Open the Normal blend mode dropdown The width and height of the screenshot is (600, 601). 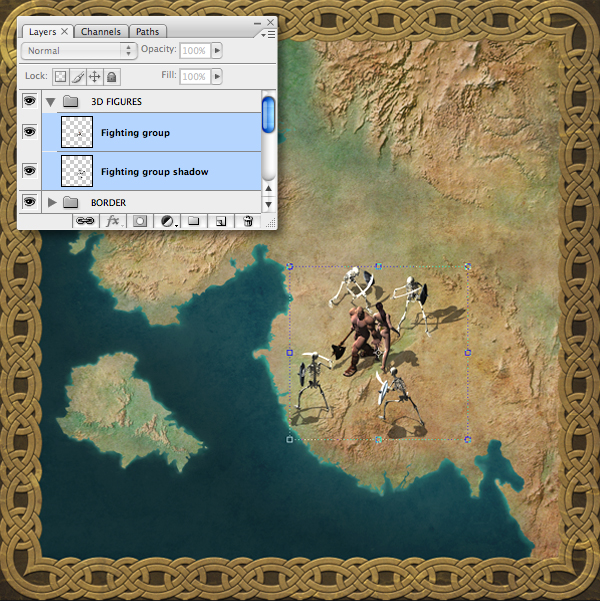click(x=79, y=51)
